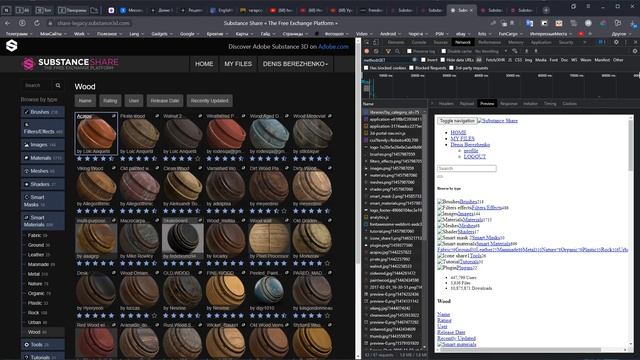Open the Response request tab
640x360 pixels.
(x=509, y=104)
